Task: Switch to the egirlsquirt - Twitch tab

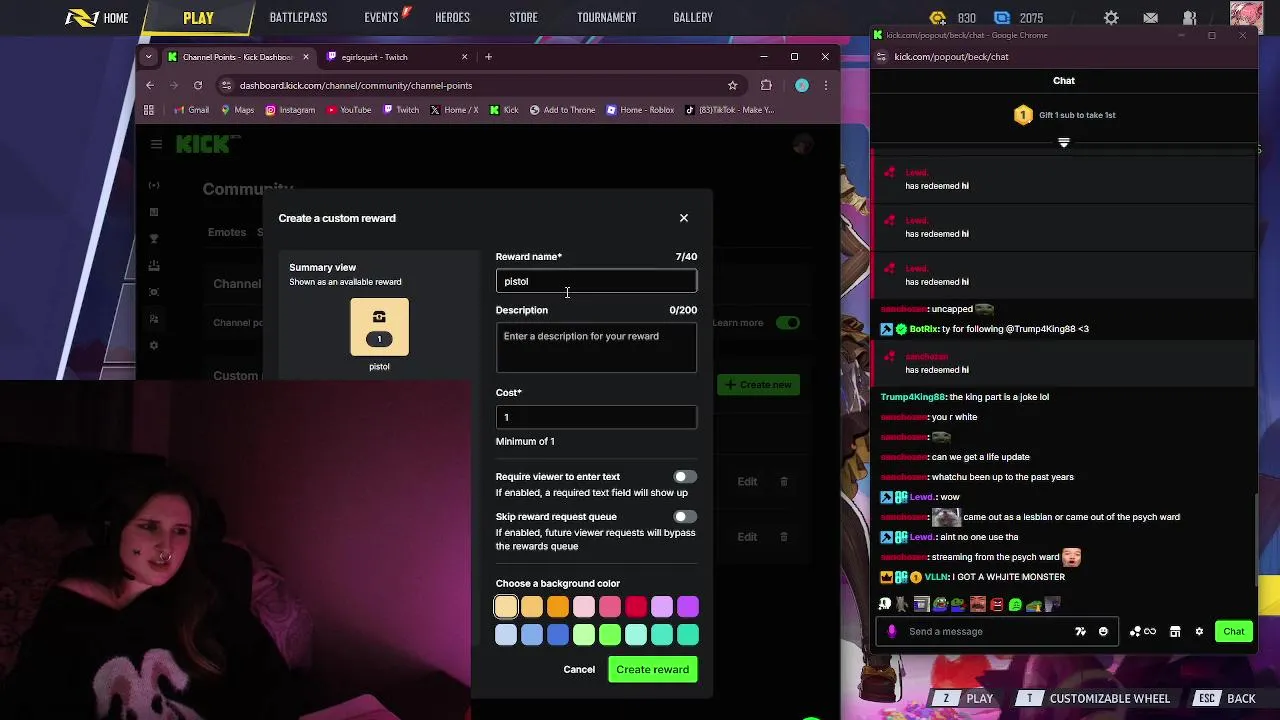Action: [397, 57]
